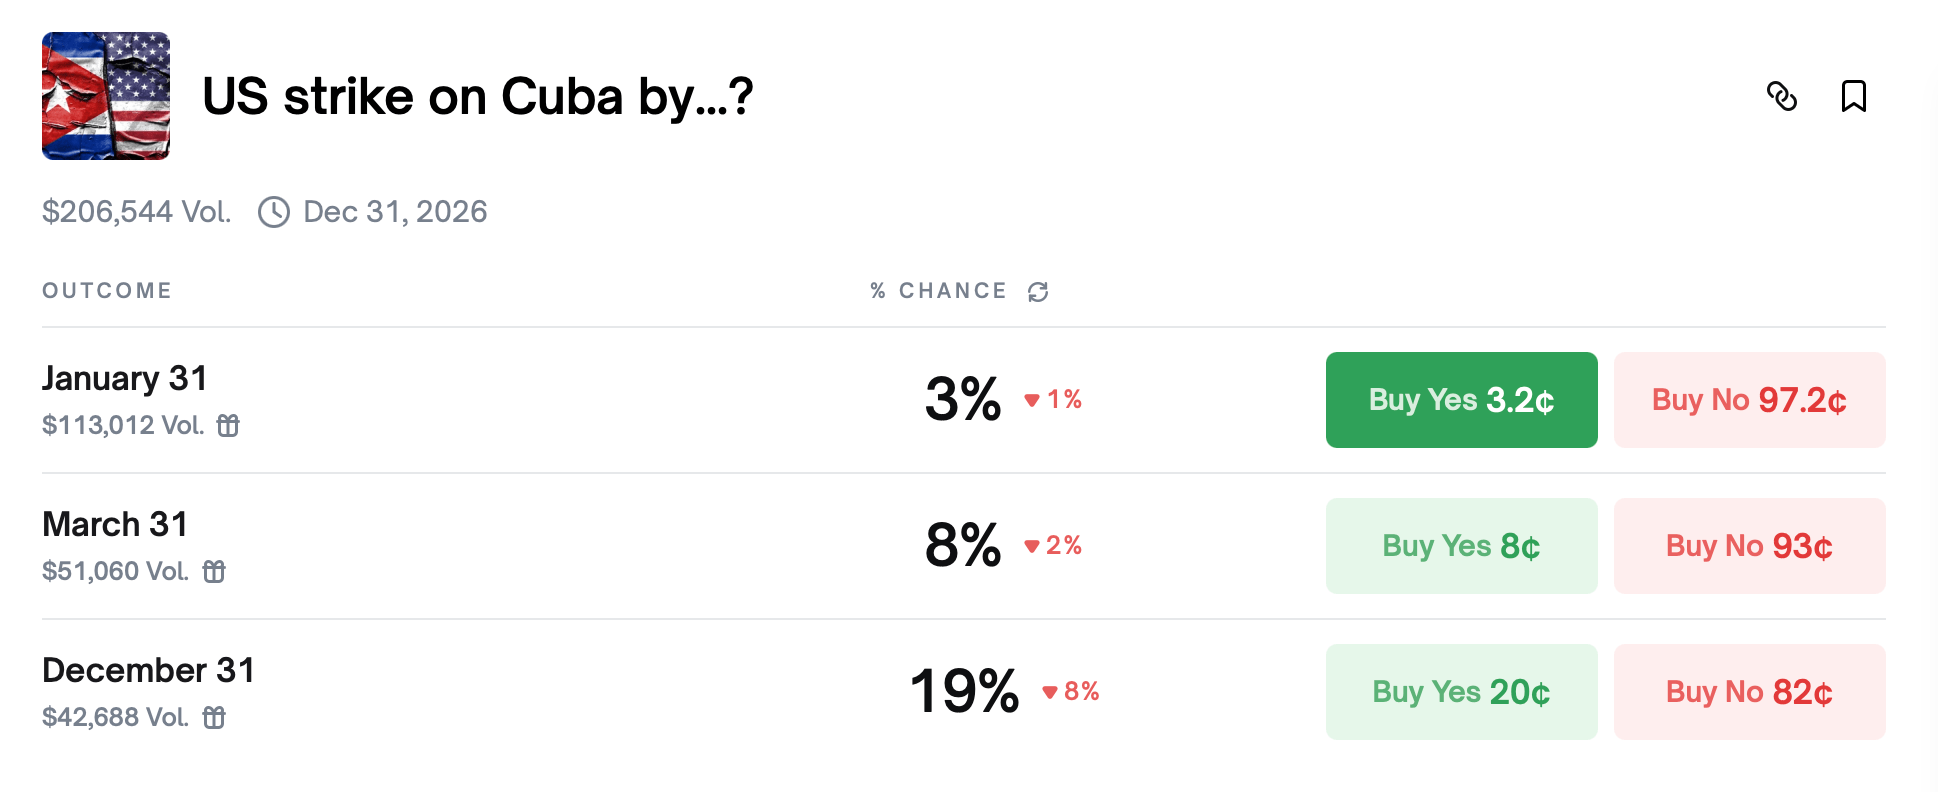The width and height of the screenshot is (1938, 792).
Task: Click the clock icon beside Dec 31, 2026
Action: tap(274, 212)
